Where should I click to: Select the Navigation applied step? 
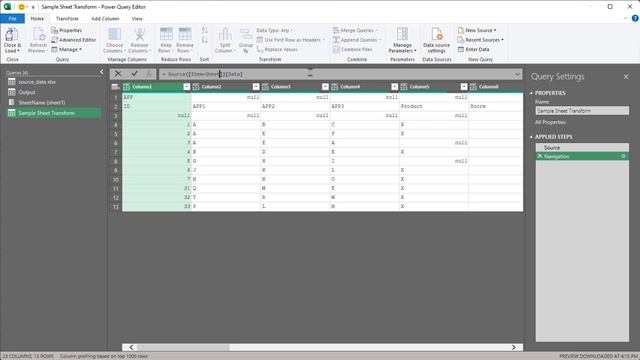(582, 156)
